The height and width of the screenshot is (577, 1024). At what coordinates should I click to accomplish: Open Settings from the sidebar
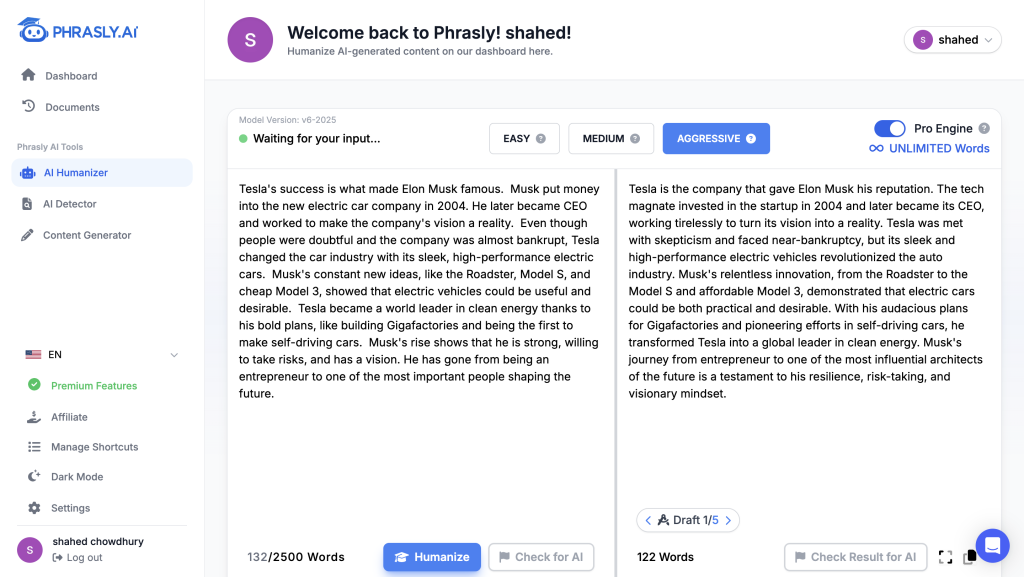70,508
